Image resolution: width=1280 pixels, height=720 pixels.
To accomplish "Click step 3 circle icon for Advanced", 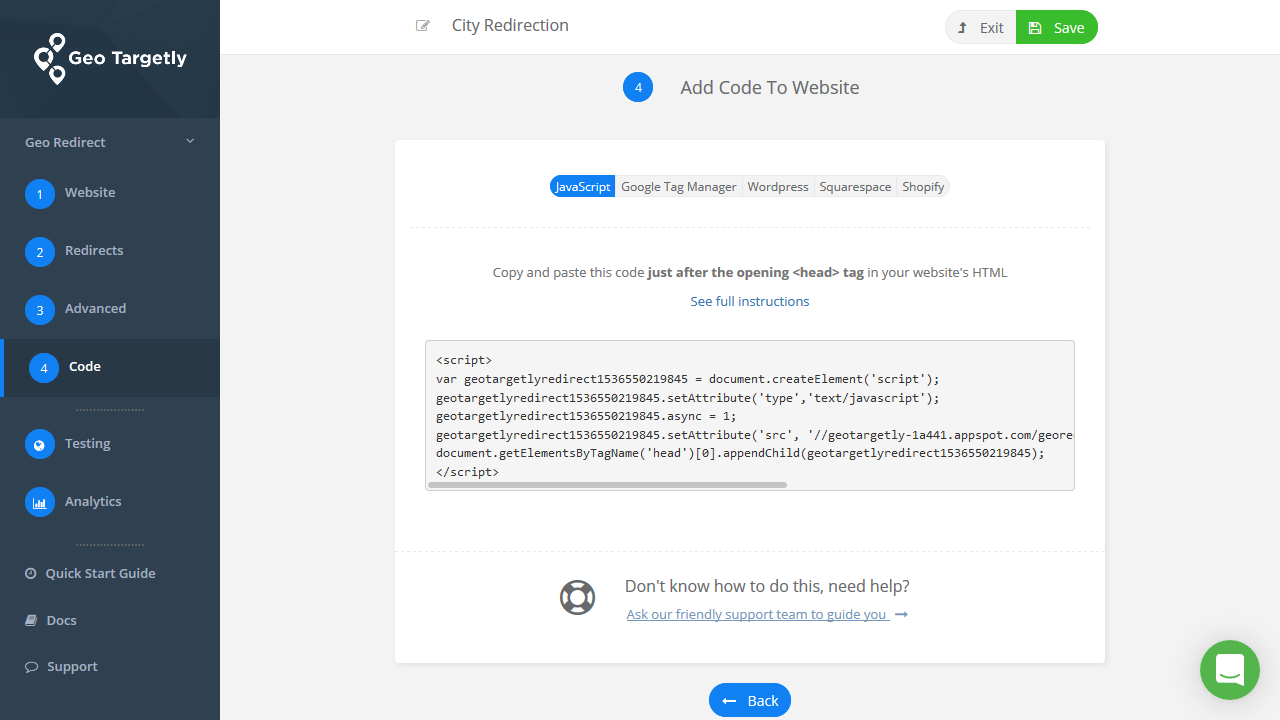I will coord(40,310).
